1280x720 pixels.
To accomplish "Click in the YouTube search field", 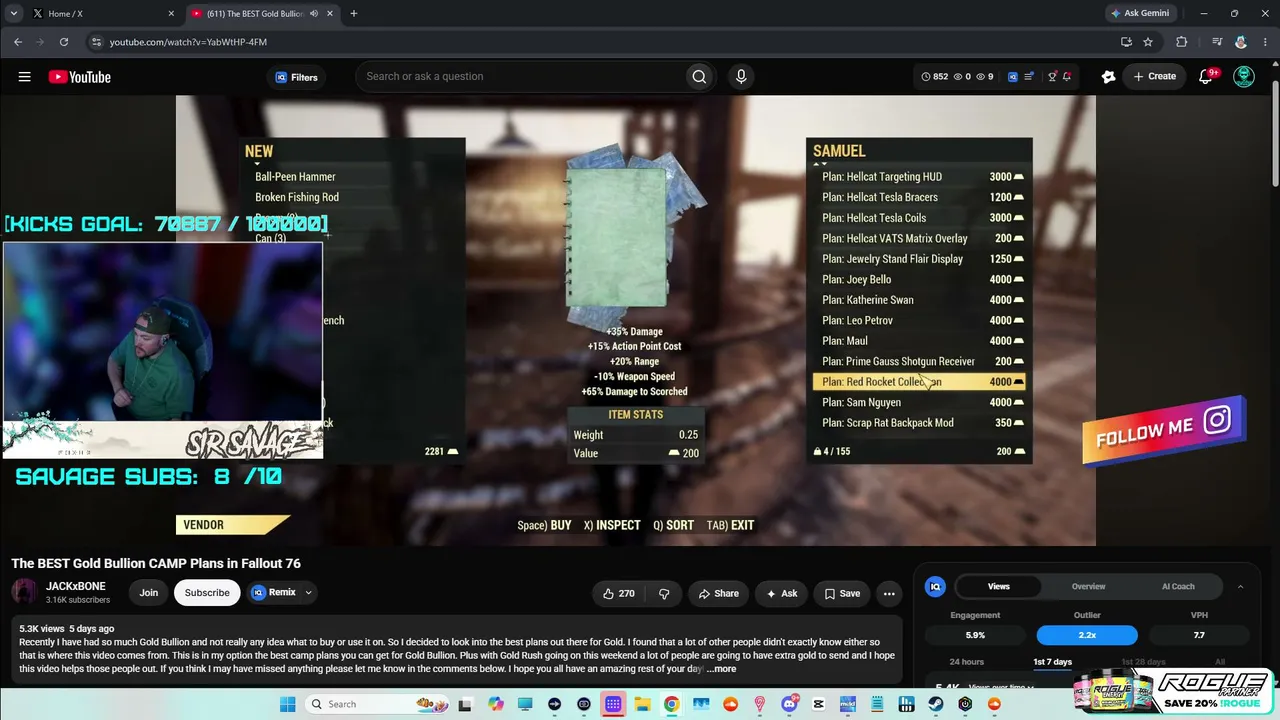I will click(x=520, y=77).
